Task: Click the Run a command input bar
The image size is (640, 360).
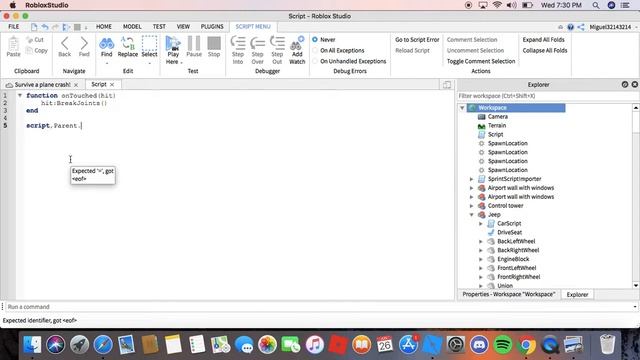Action: pos(320,307)
